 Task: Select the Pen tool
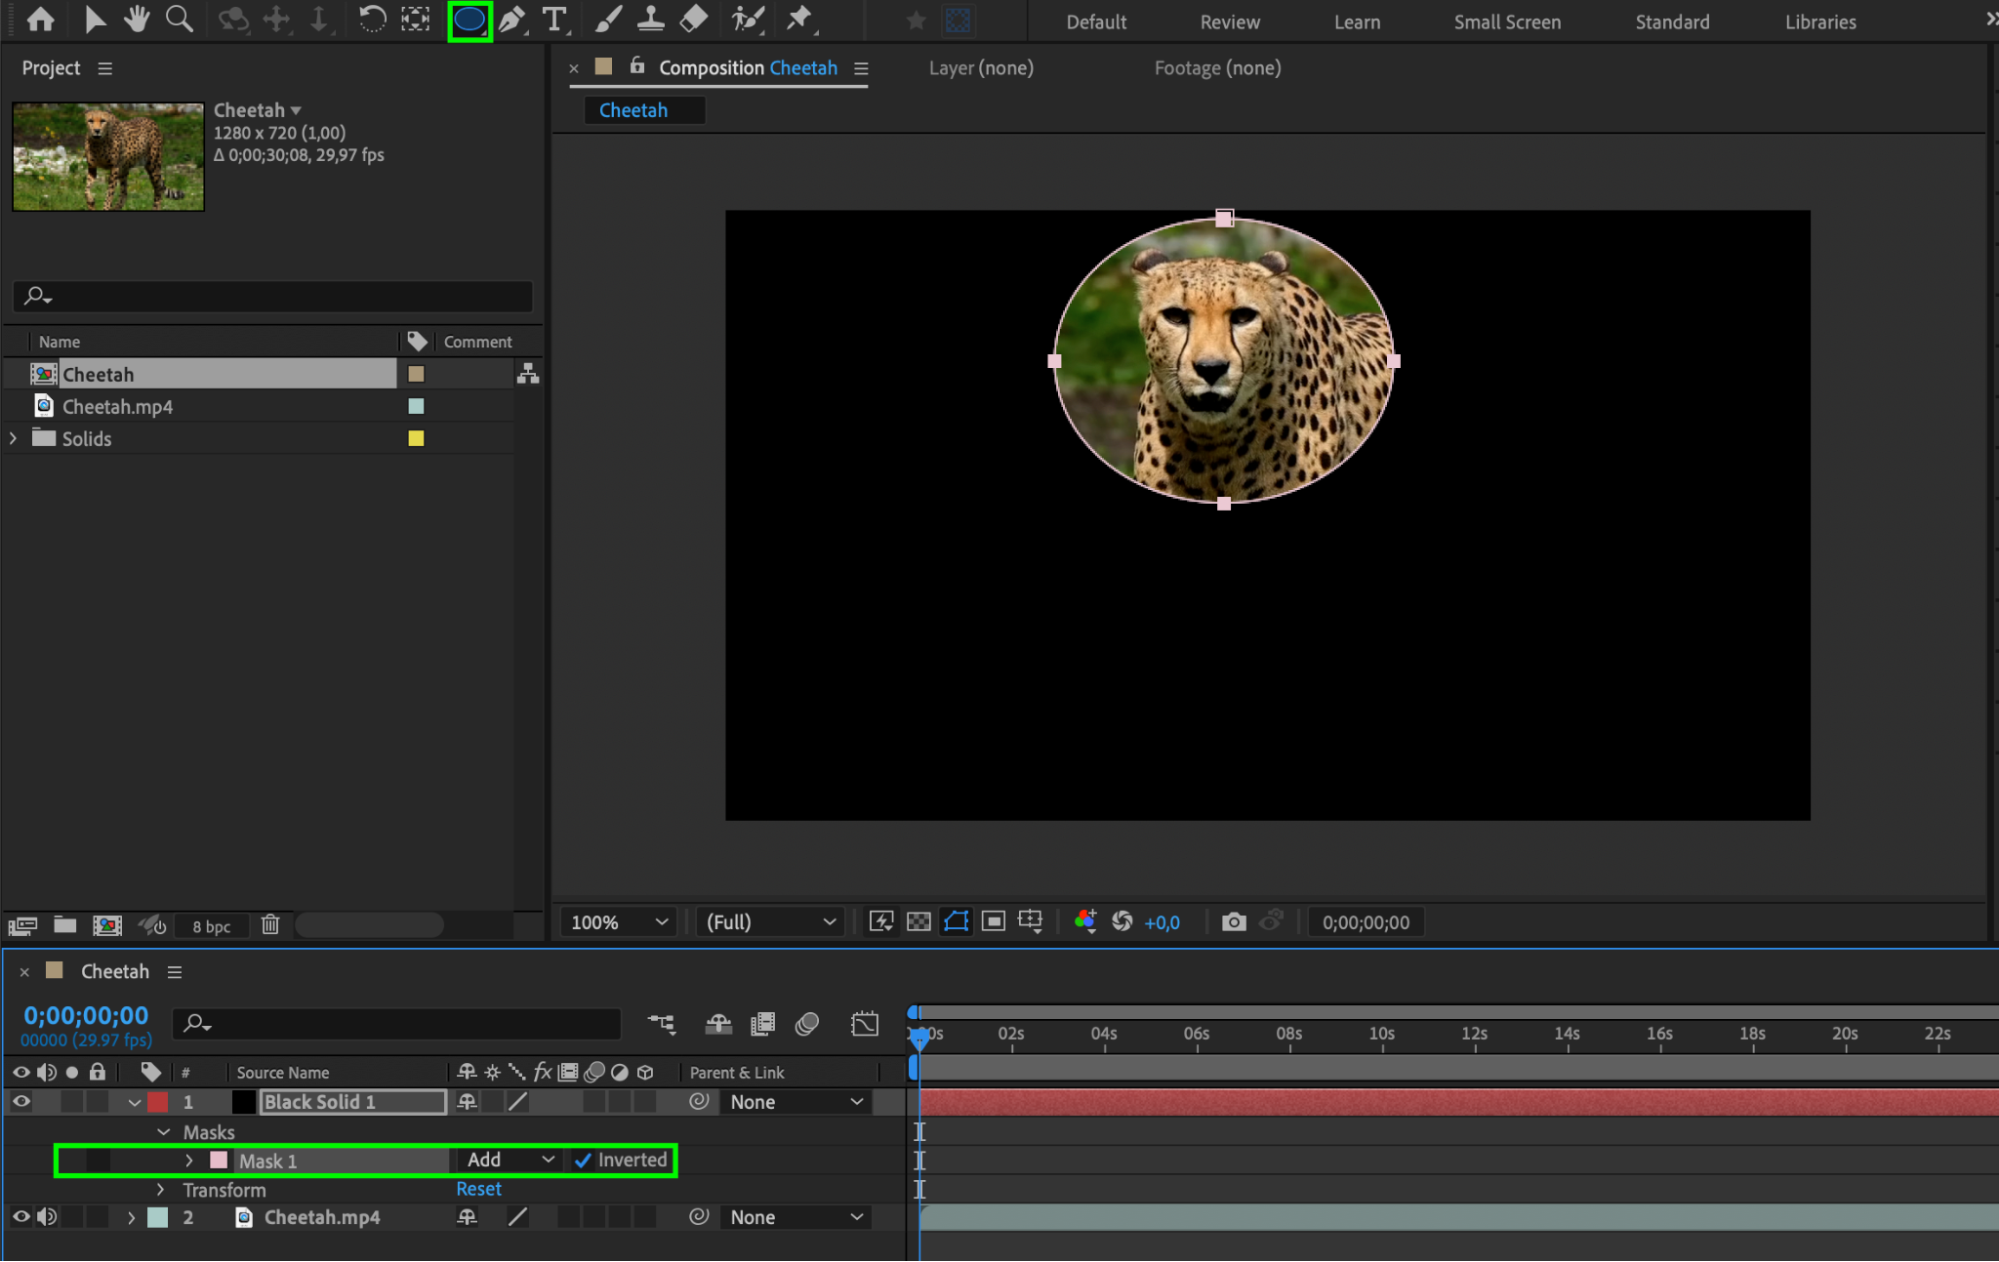(512, 19)
